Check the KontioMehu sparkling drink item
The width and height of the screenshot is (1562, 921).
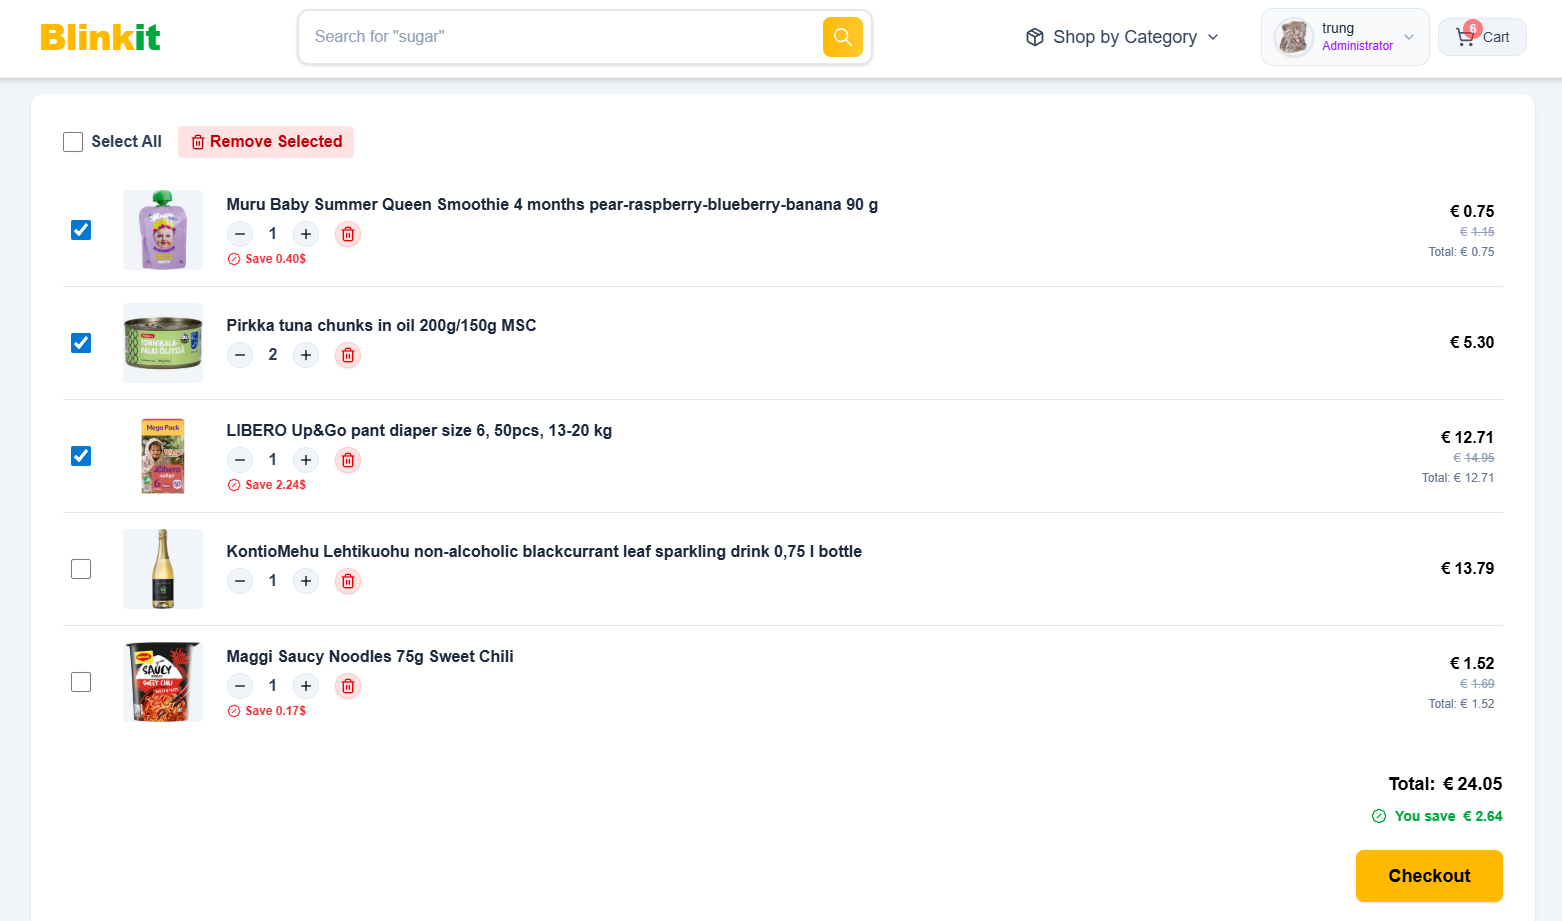coord(81,569)
